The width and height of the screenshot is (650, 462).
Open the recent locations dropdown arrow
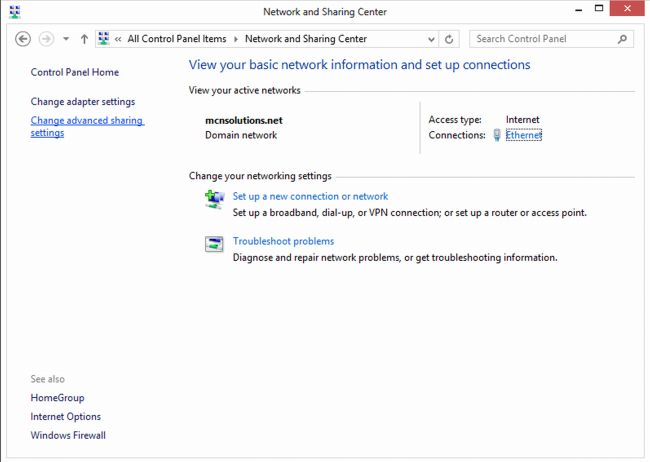(x=66, y=39)
